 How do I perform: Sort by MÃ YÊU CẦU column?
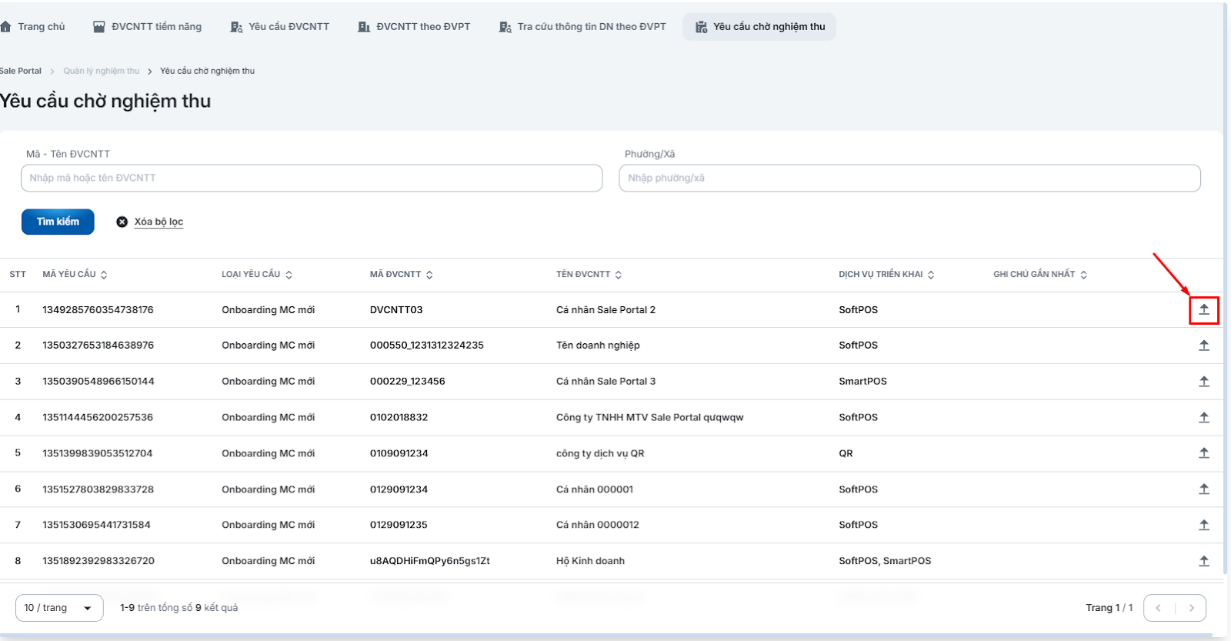[x=104, y=275]
